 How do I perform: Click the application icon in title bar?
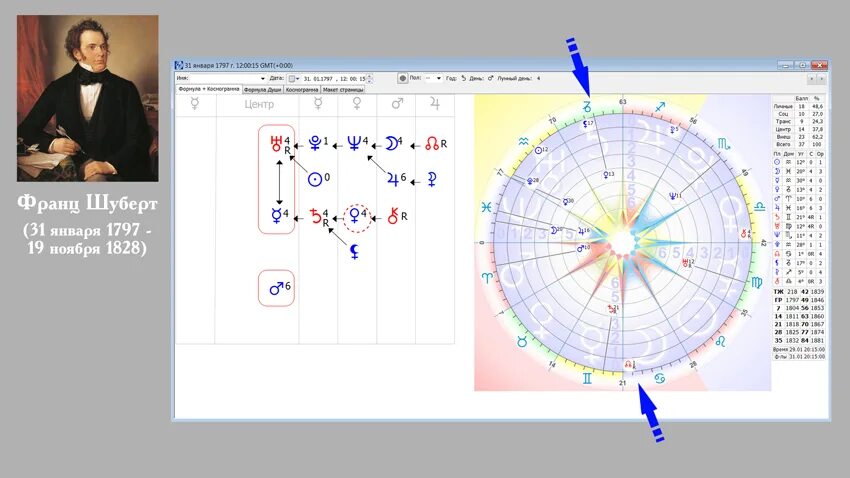[179, 65]
